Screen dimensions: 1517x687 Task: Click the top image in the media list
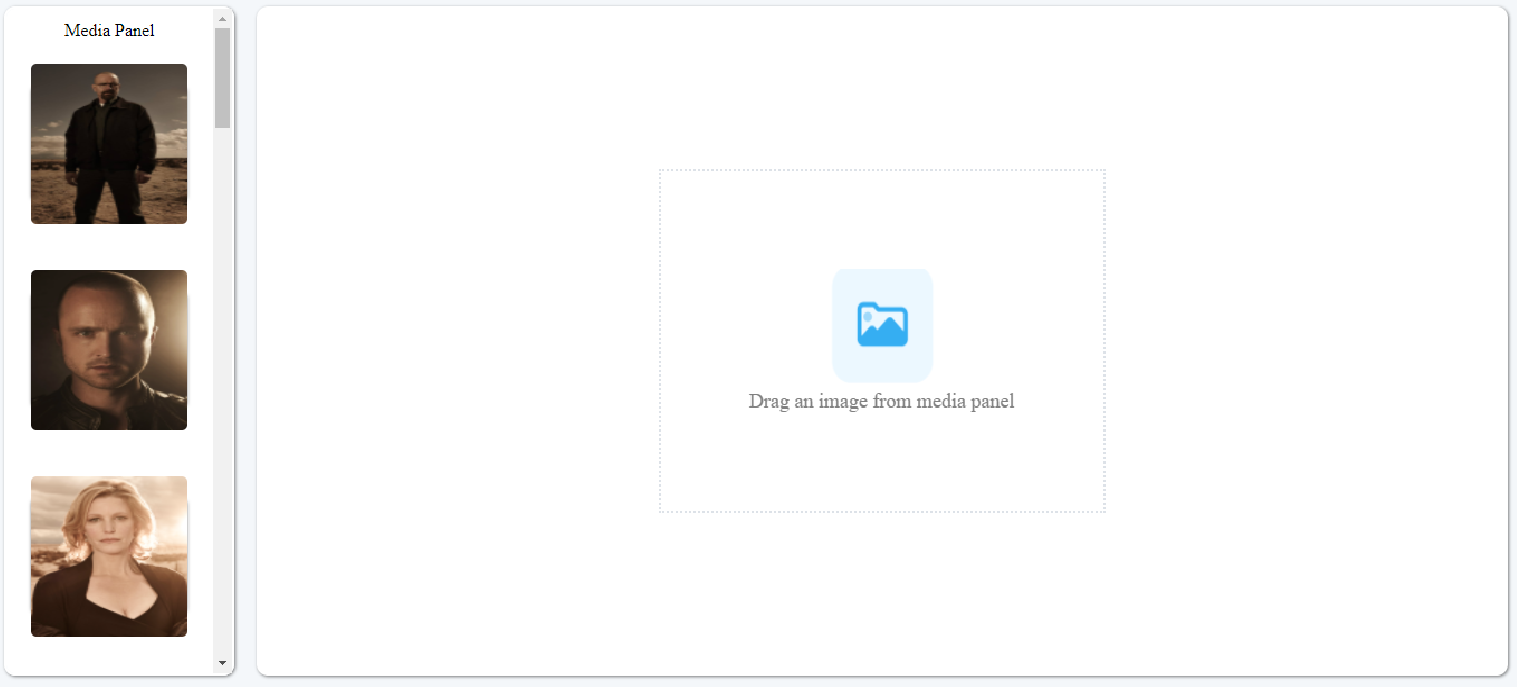[108, 143]
